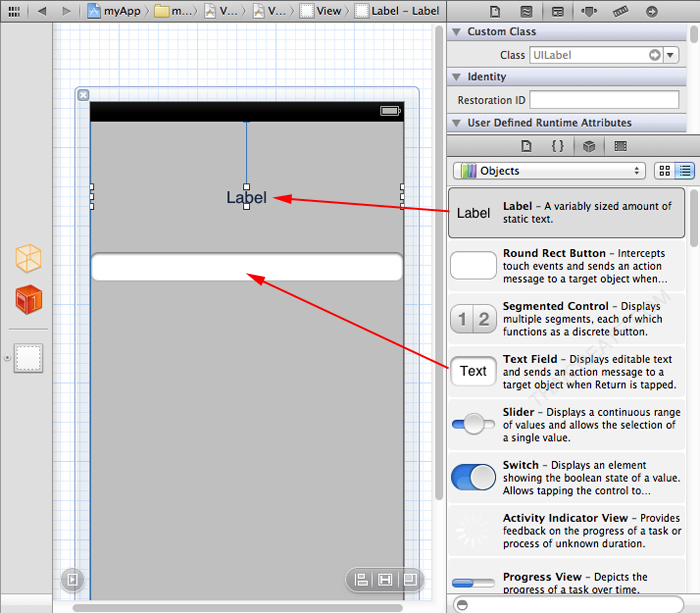The width and height of the screenshot is (700, 613).
Task: Select the File's Owner cube in dock
Action: tap(28, 259)
